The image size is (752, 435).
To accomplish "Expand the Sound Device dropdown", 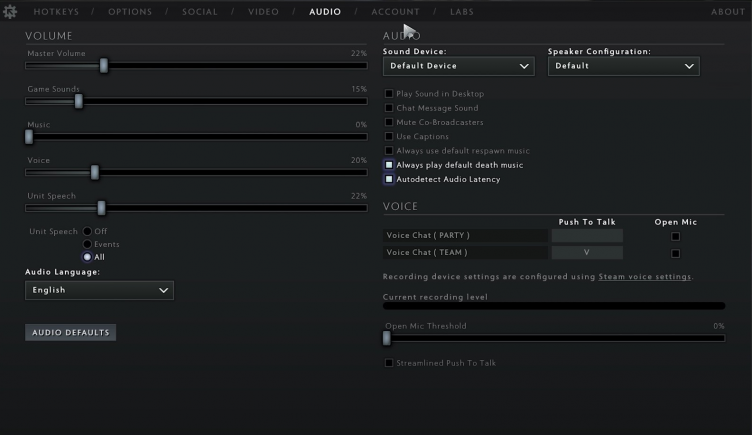I will [x=458, y=66].
